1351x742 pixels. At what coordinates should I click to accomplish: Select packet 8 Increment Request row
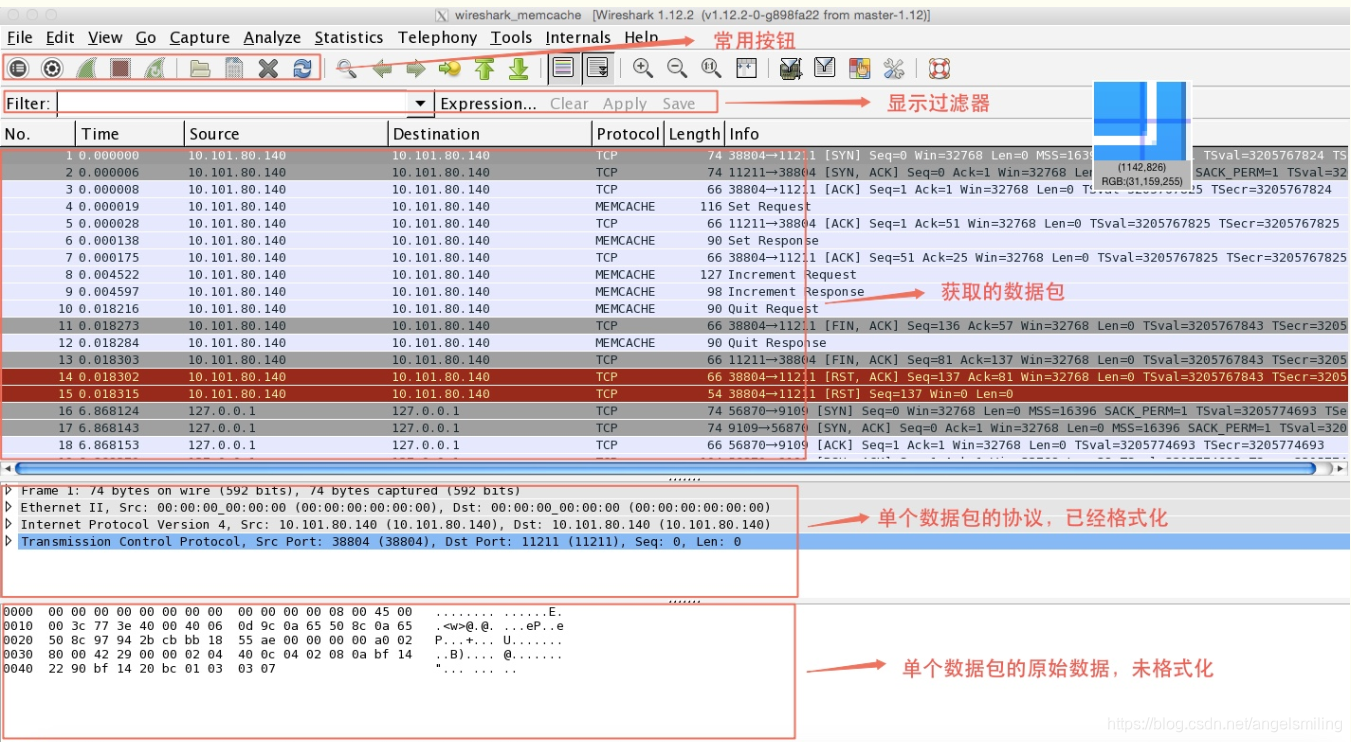(675, 274)
